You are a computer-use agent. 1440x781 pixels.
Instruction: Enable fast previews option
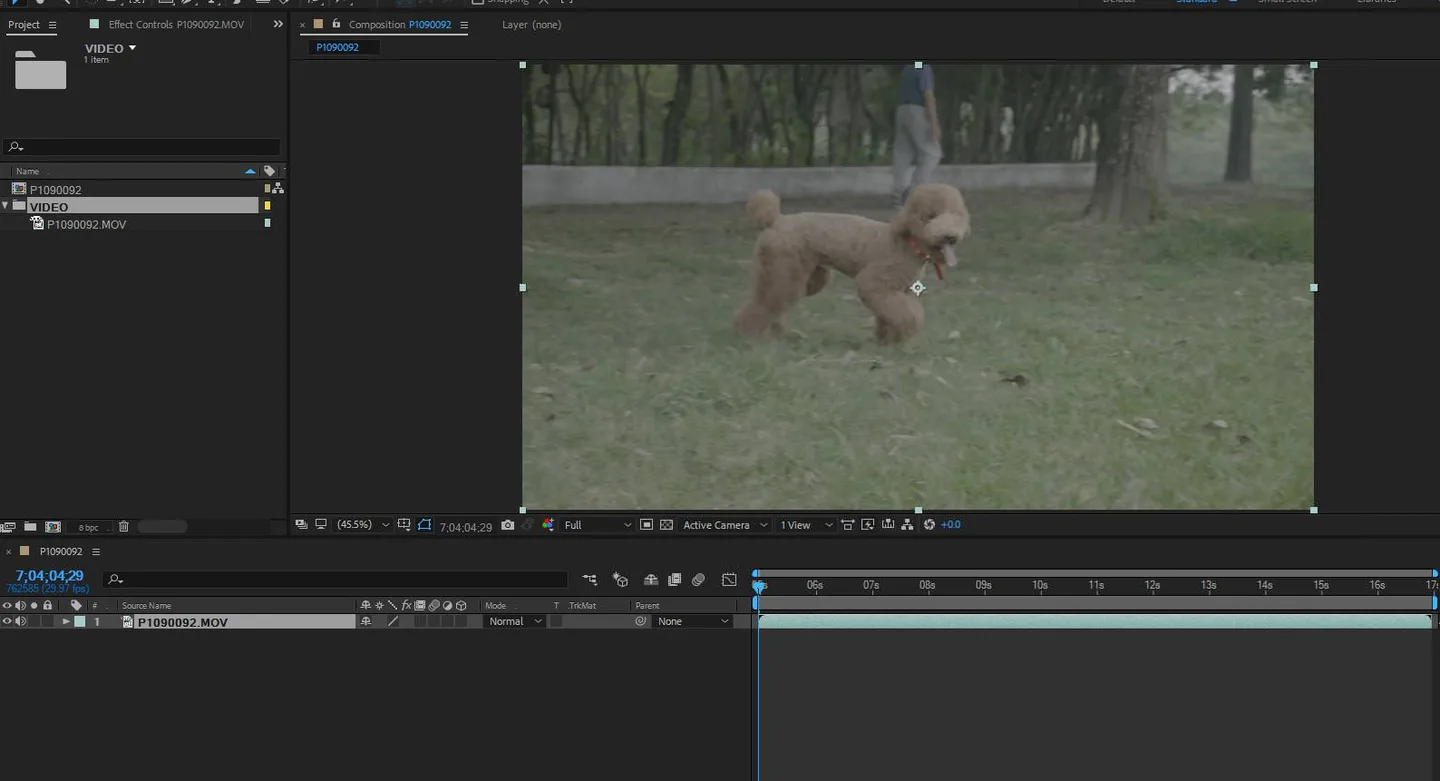[x=868, y=525]
